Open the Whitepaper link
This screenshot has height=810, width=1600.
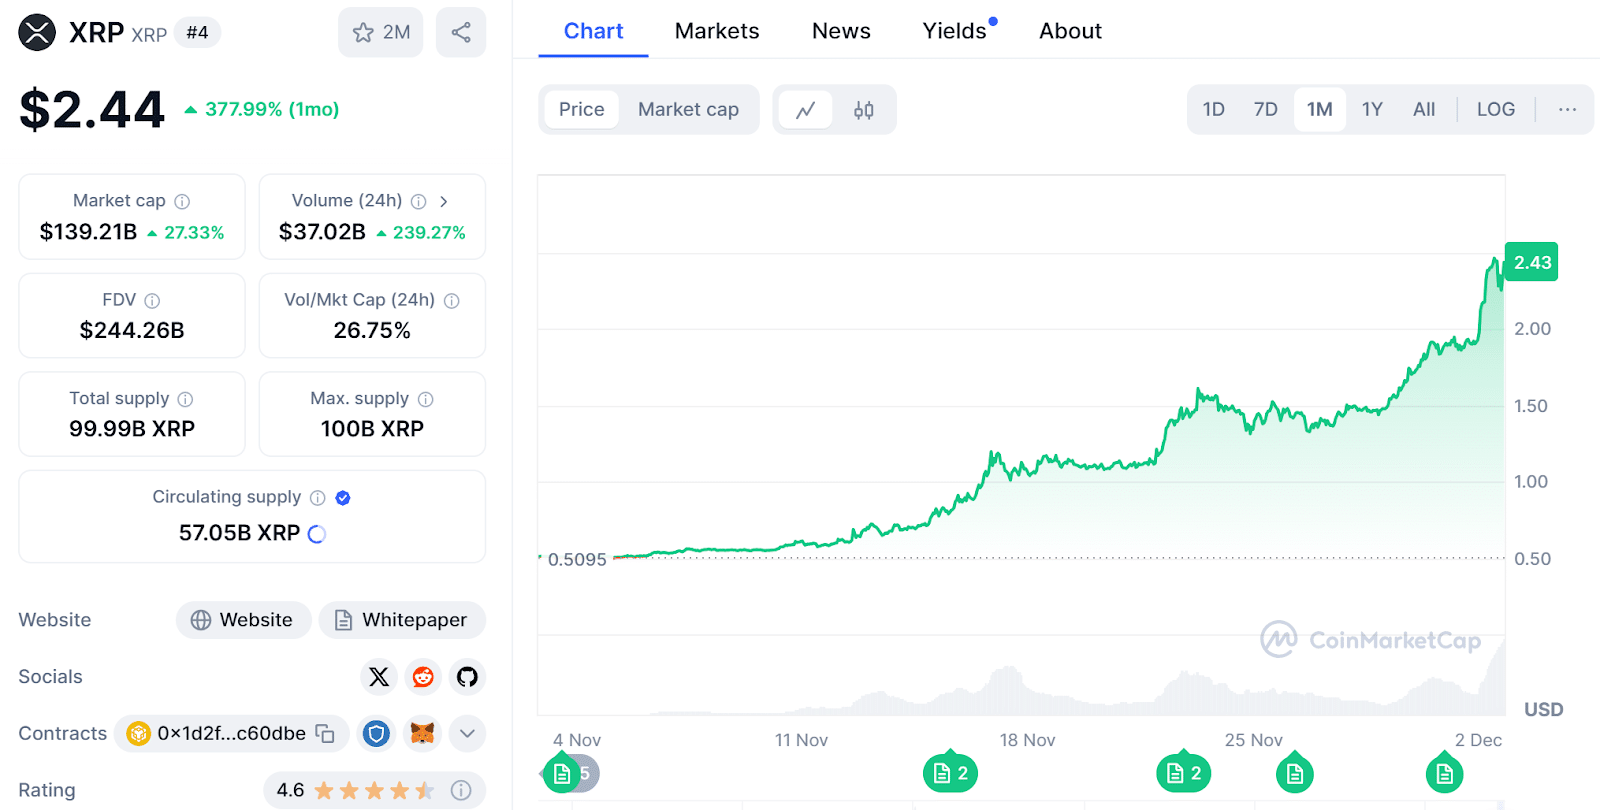point(402,620)
